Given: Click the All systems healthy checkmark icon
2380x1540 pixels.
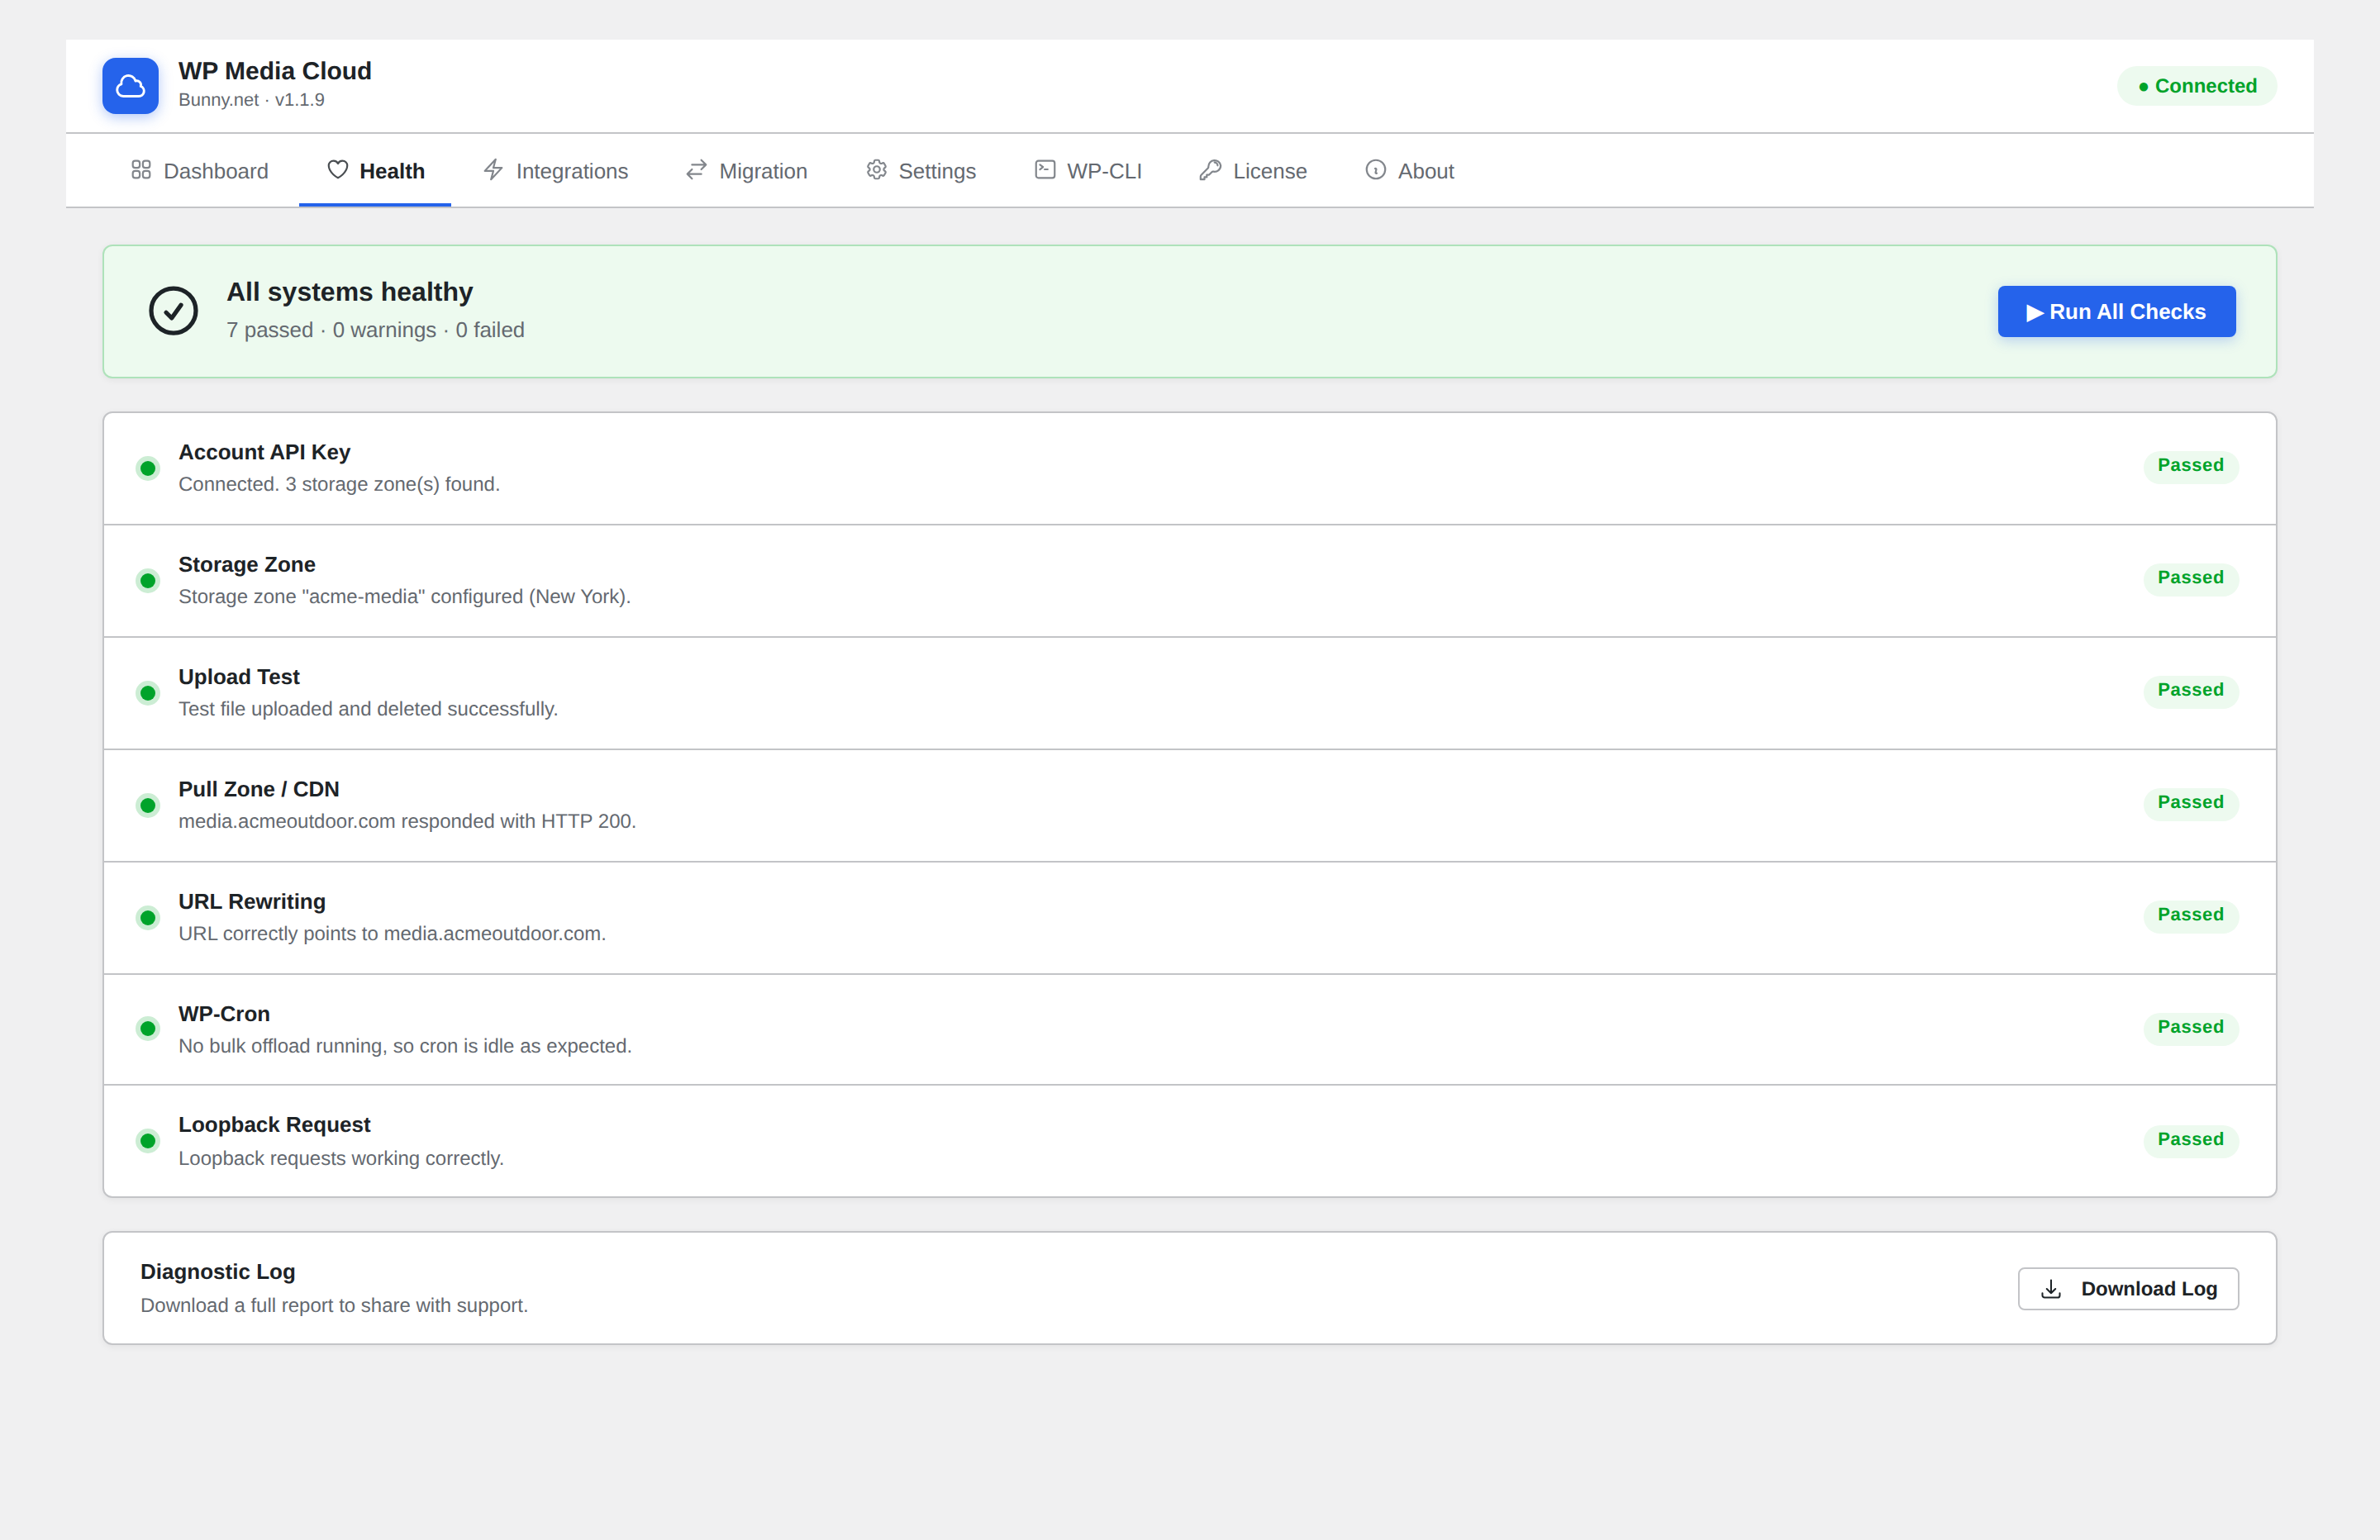Looking at the screenshot, I should tap(173, 311).
